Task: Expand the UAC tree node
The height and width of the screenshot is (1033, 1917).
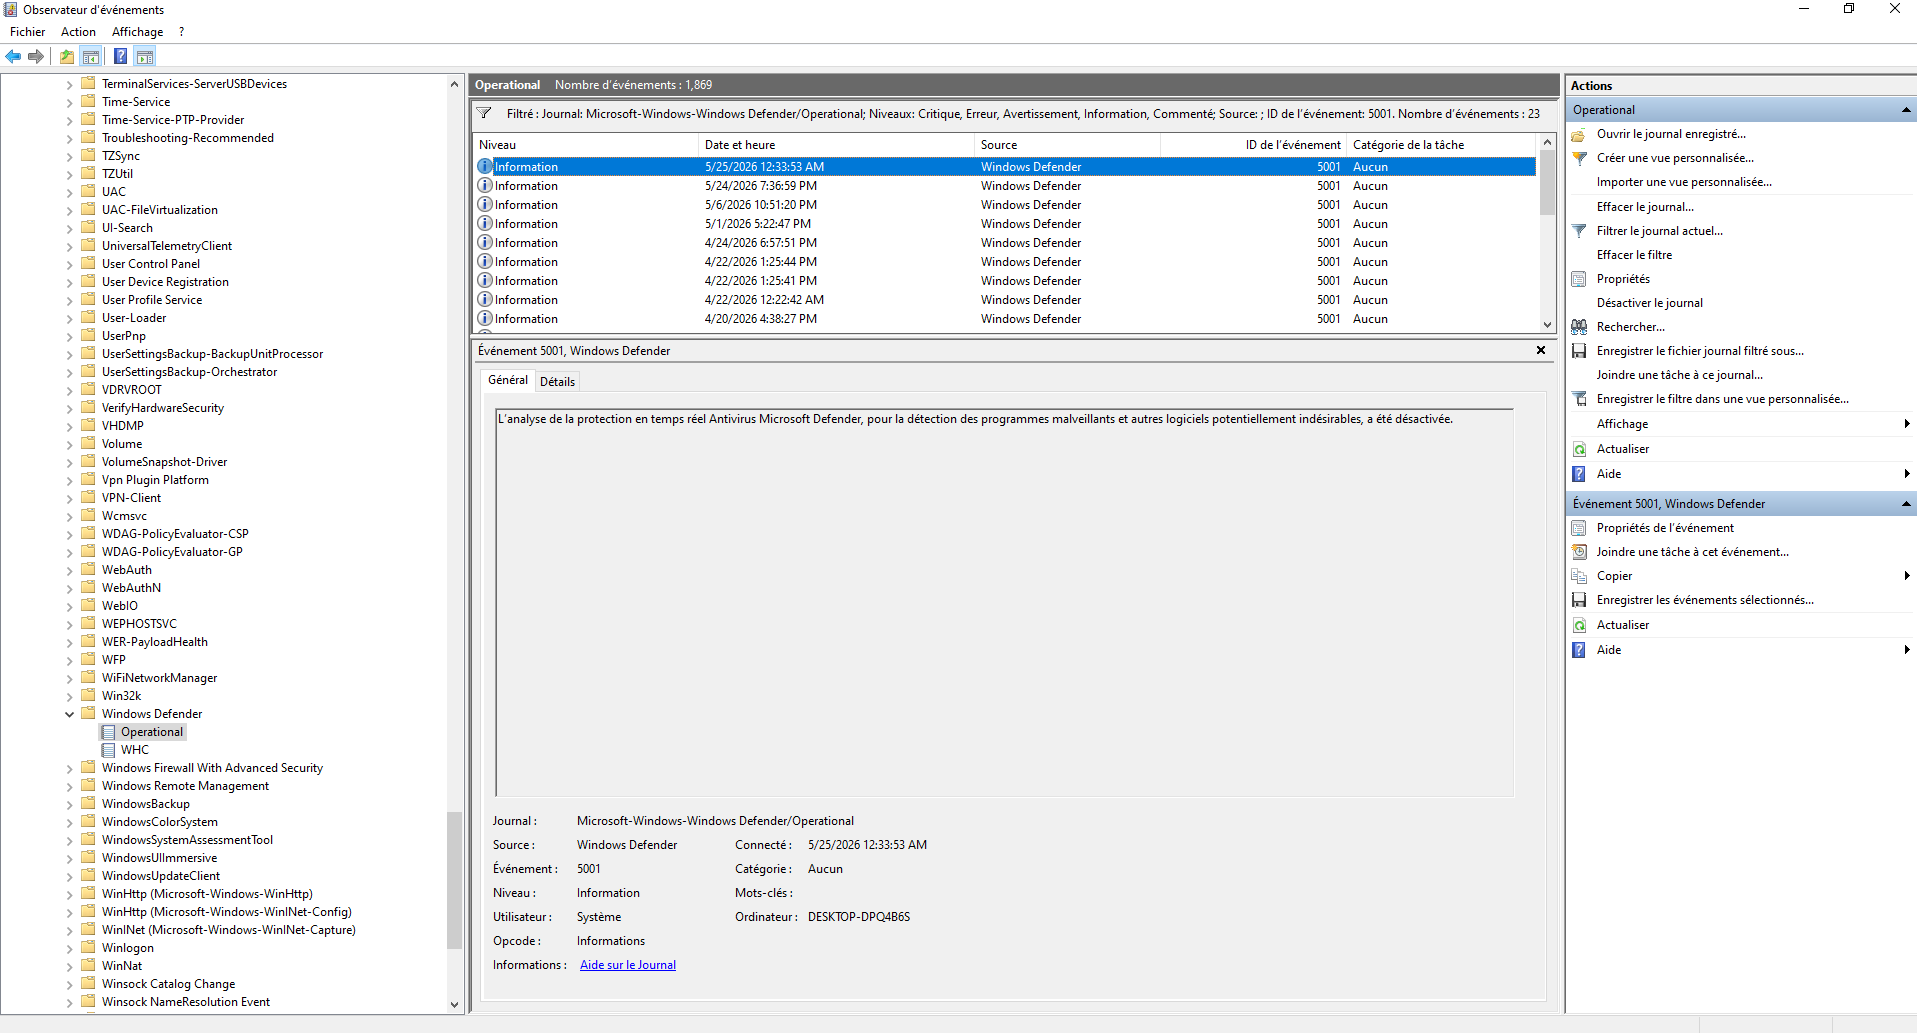Action: point(69,192)
